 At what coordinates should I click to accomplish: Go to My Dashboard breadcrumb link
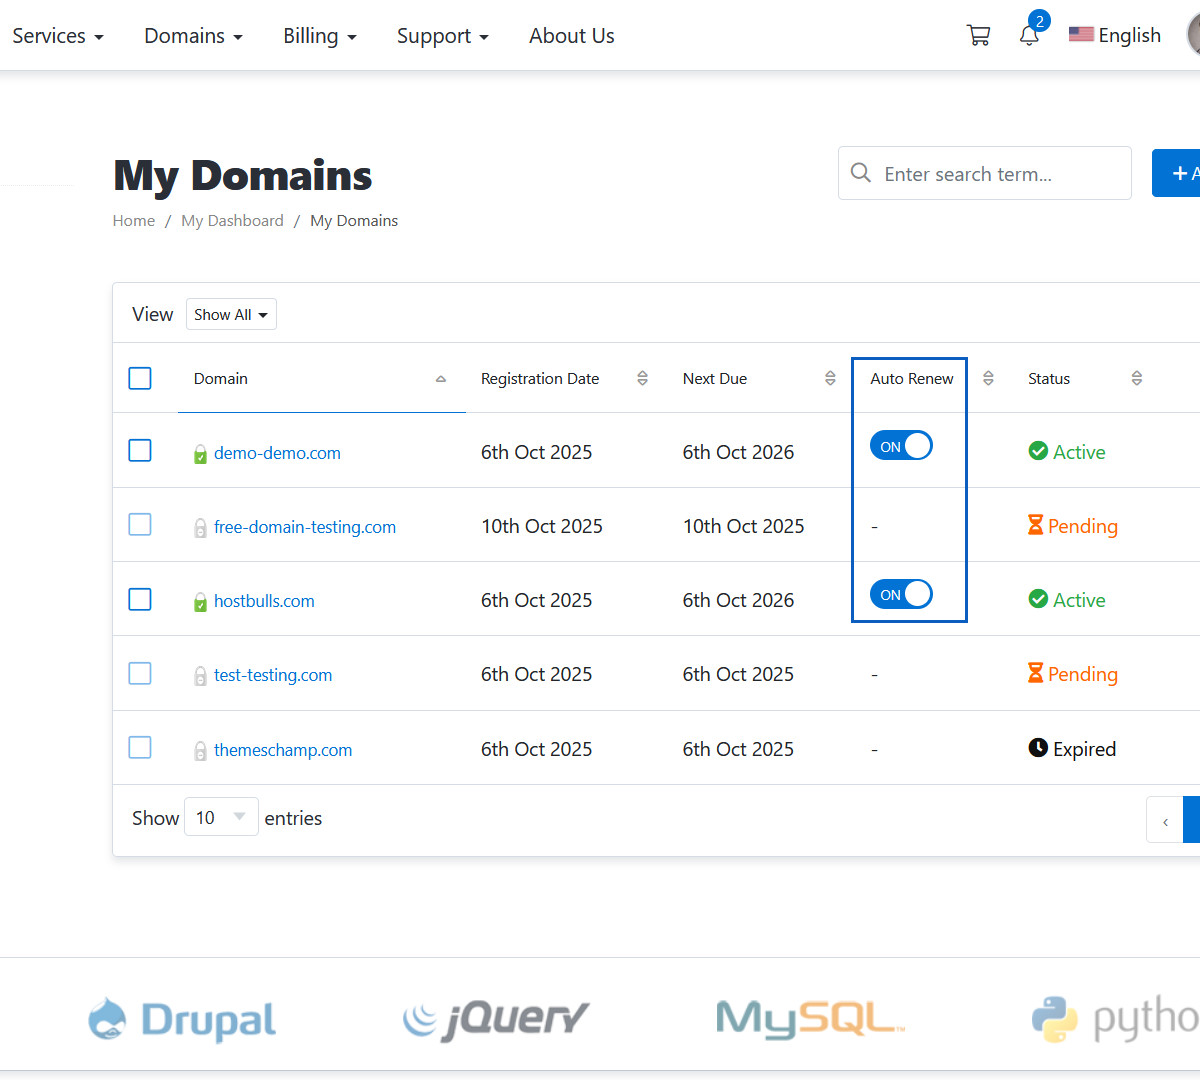[x=232, y=221]
